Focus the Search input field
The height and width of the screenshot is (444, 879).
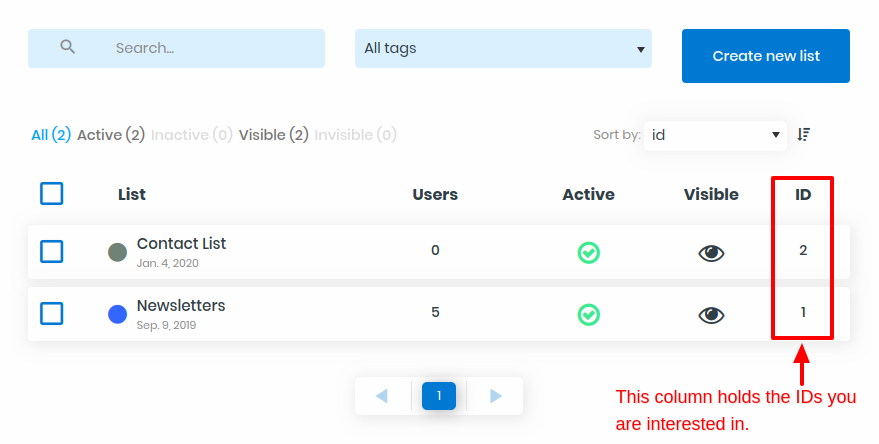(176, 48)
